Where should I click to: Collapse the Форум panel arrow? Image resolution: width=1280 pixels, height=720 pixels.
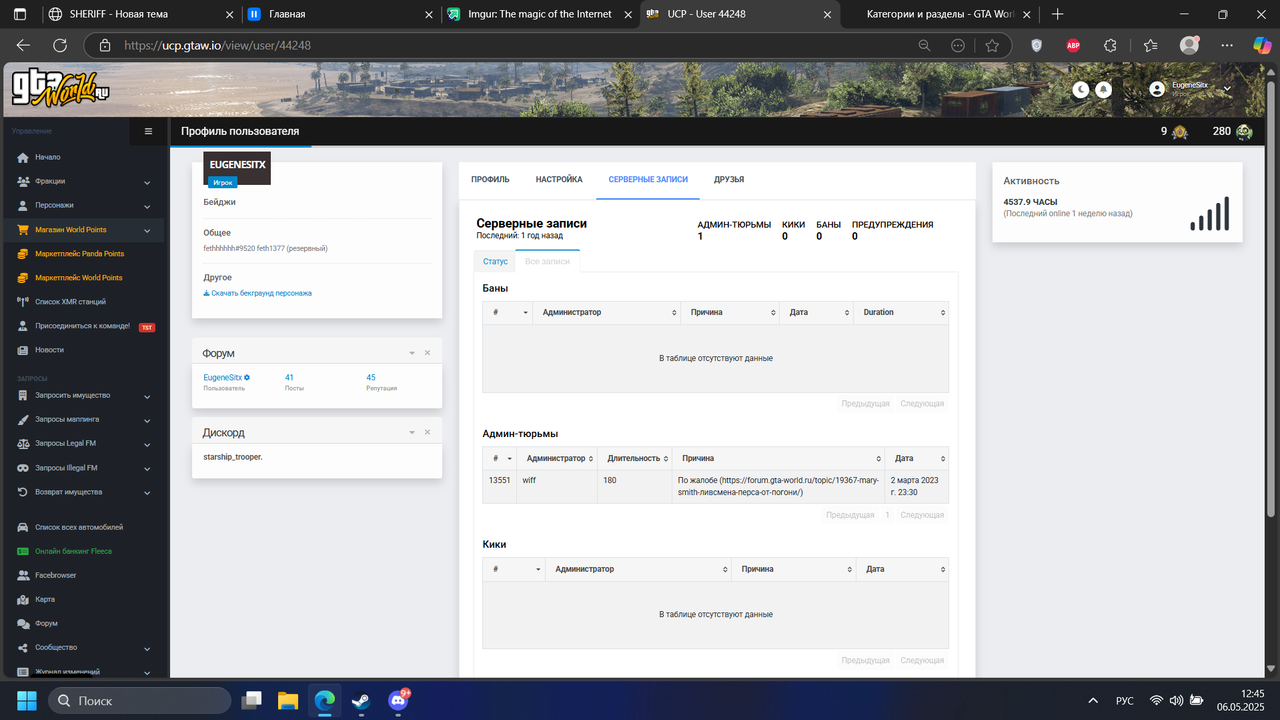(411, 353)
